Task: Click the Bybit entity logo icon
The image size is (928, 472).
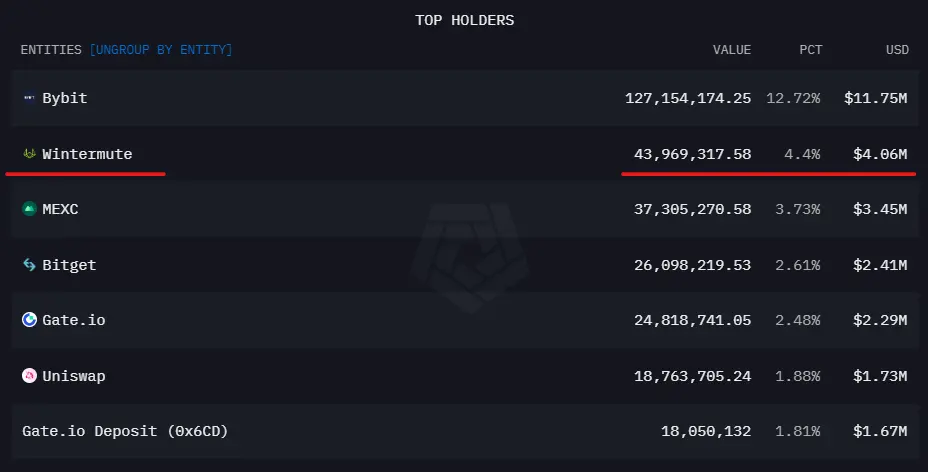Action: point(29,98)
